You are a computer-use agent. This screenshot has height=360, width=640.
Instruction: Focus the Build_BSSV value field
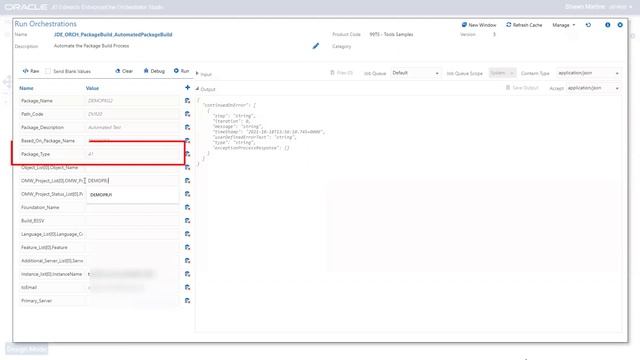133,220
